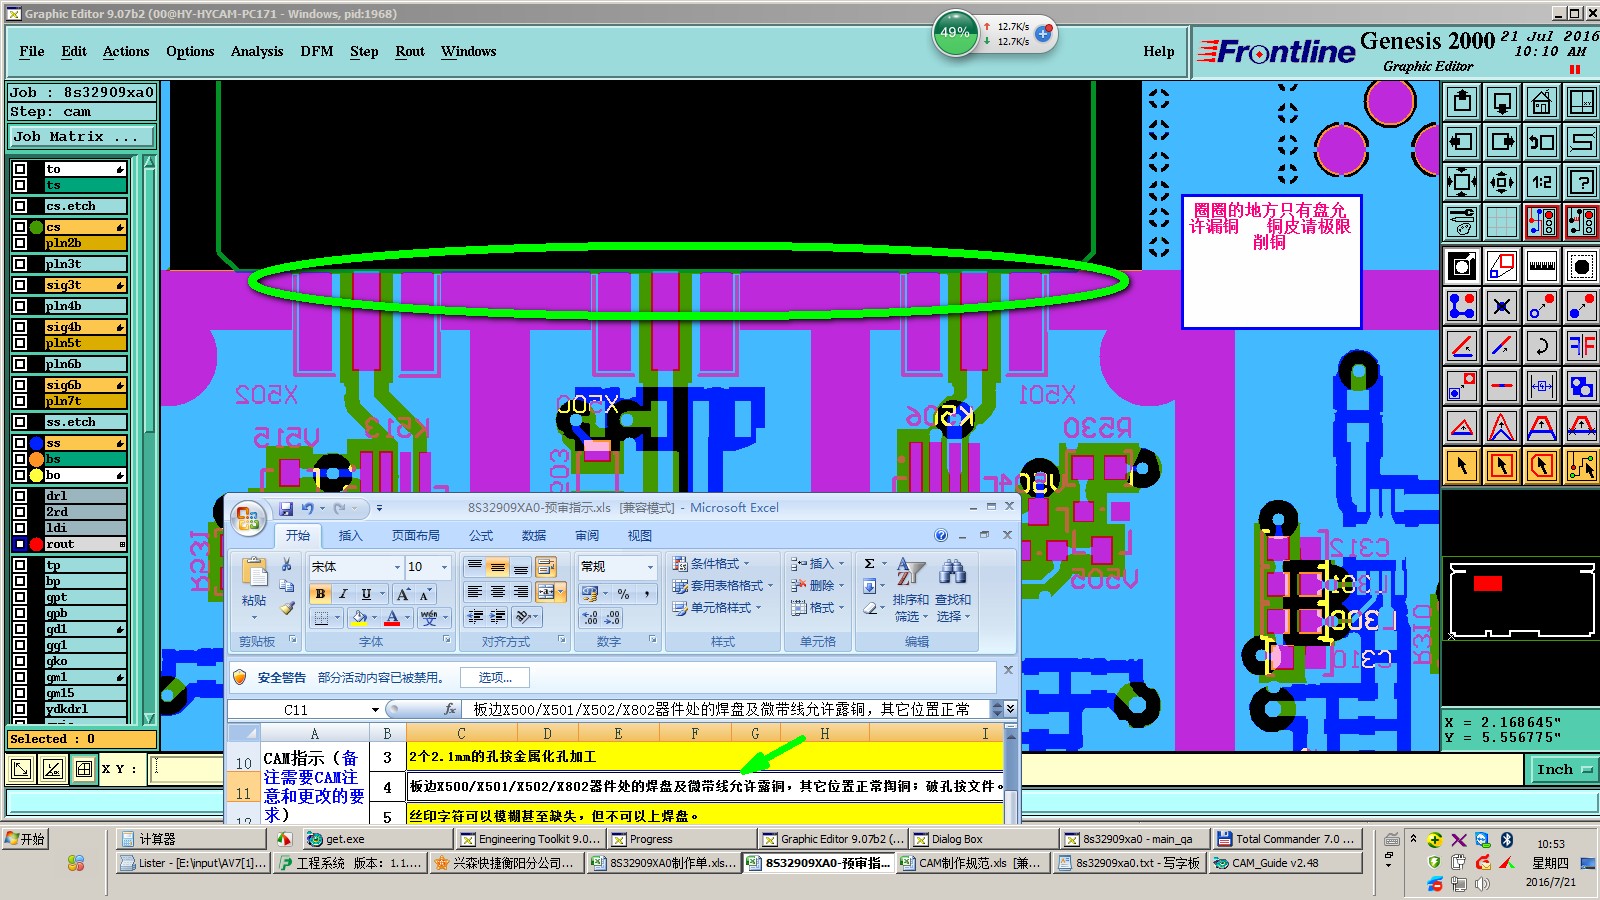Open the 常规 number format dropdown

click(x=650, y=567)
